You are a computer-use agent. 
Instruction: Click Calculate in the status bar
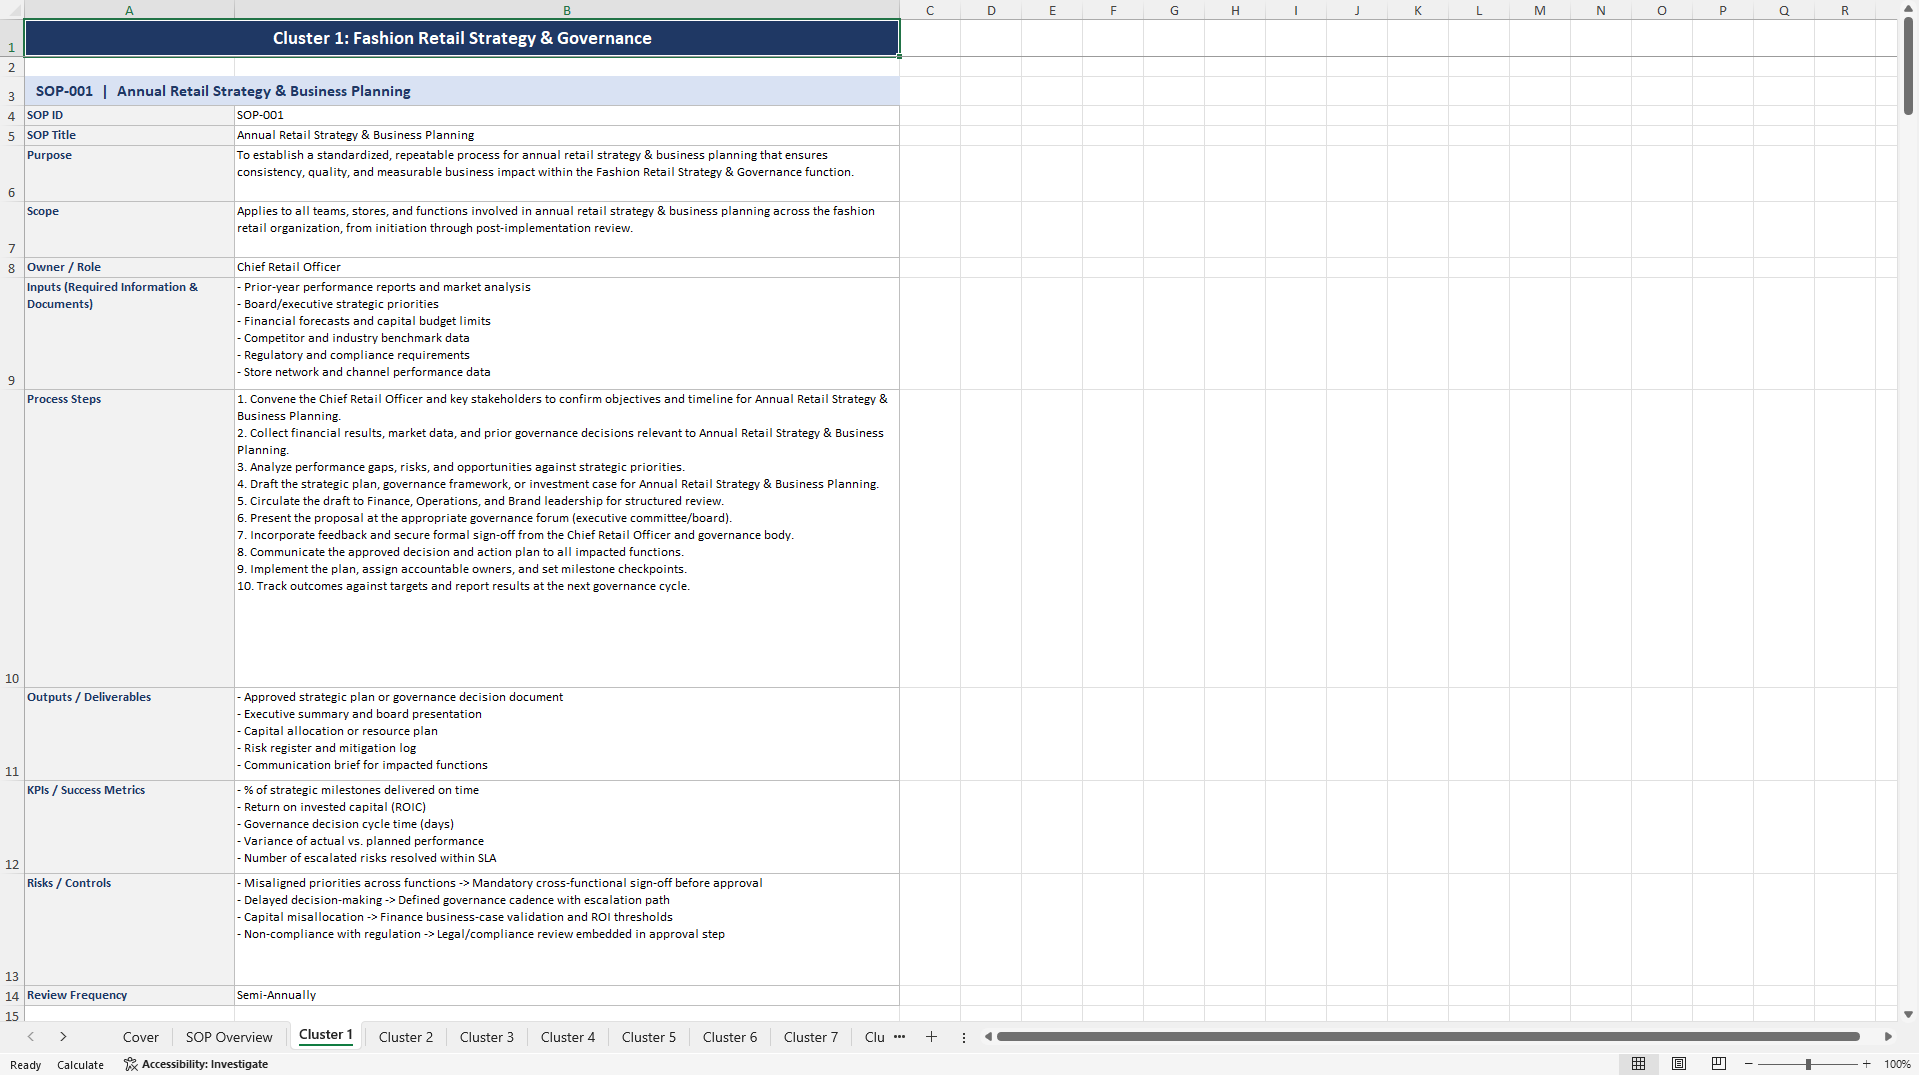click(80, 1065)
